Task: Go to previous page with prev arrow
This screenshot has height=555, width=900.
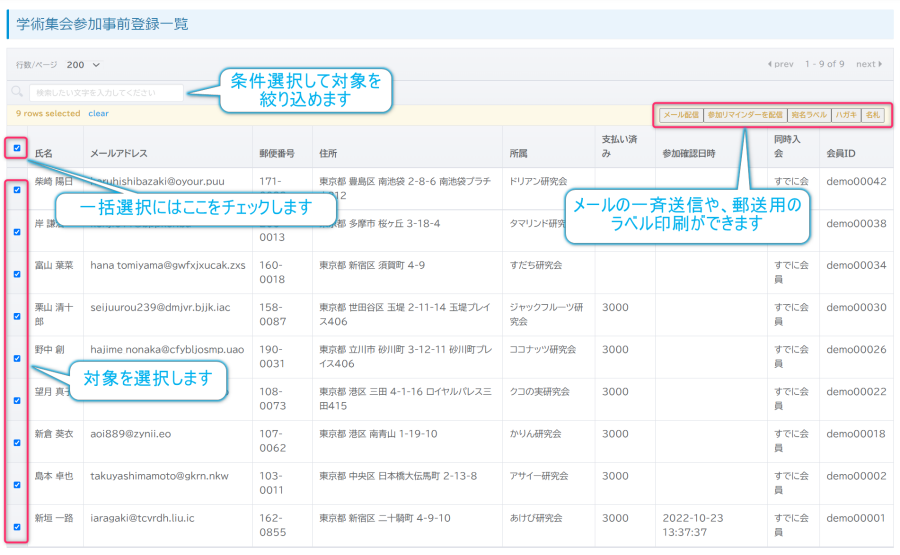Action: click(780, 64)
